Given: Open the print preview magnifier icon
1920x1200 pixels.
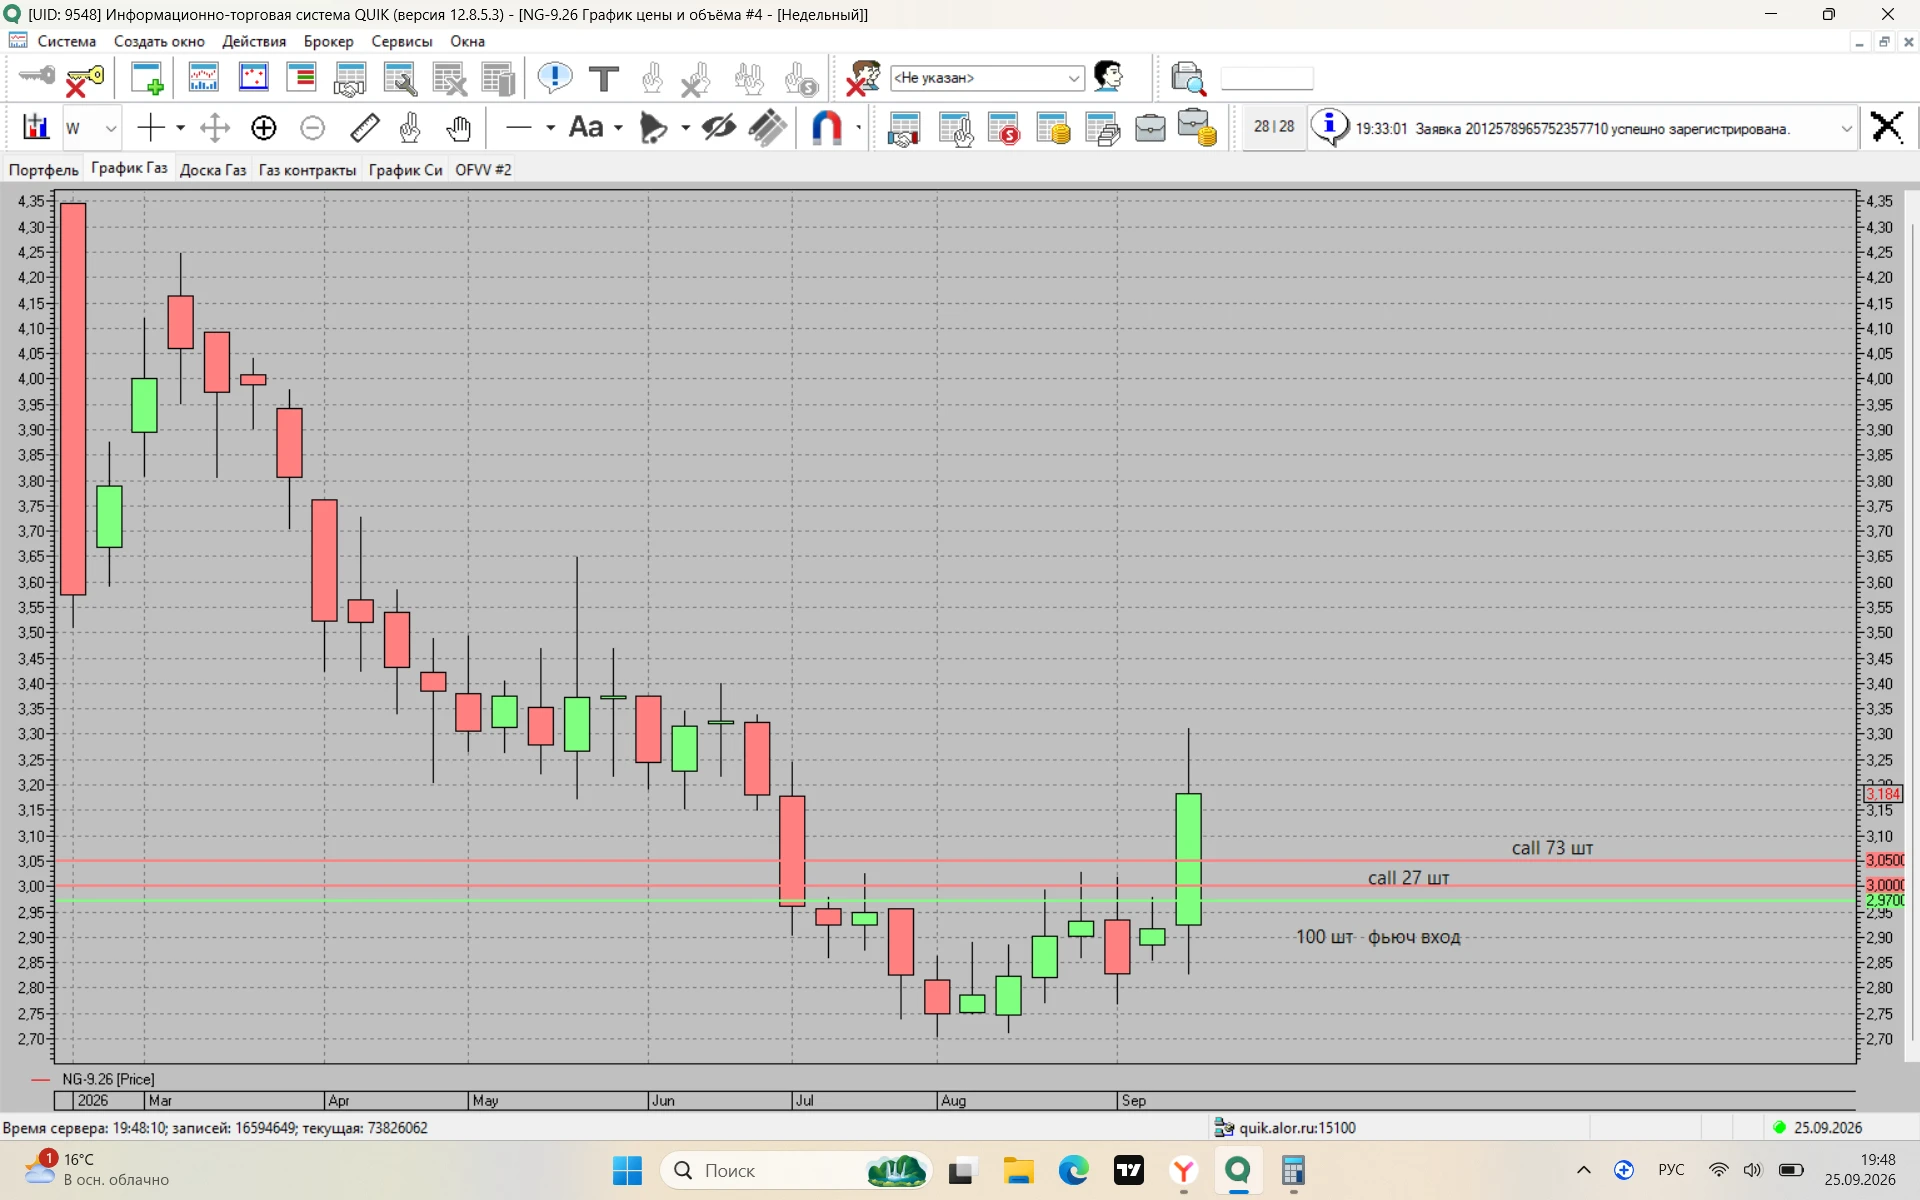Looking at the screenshot, I should (x=1188, y=78).
